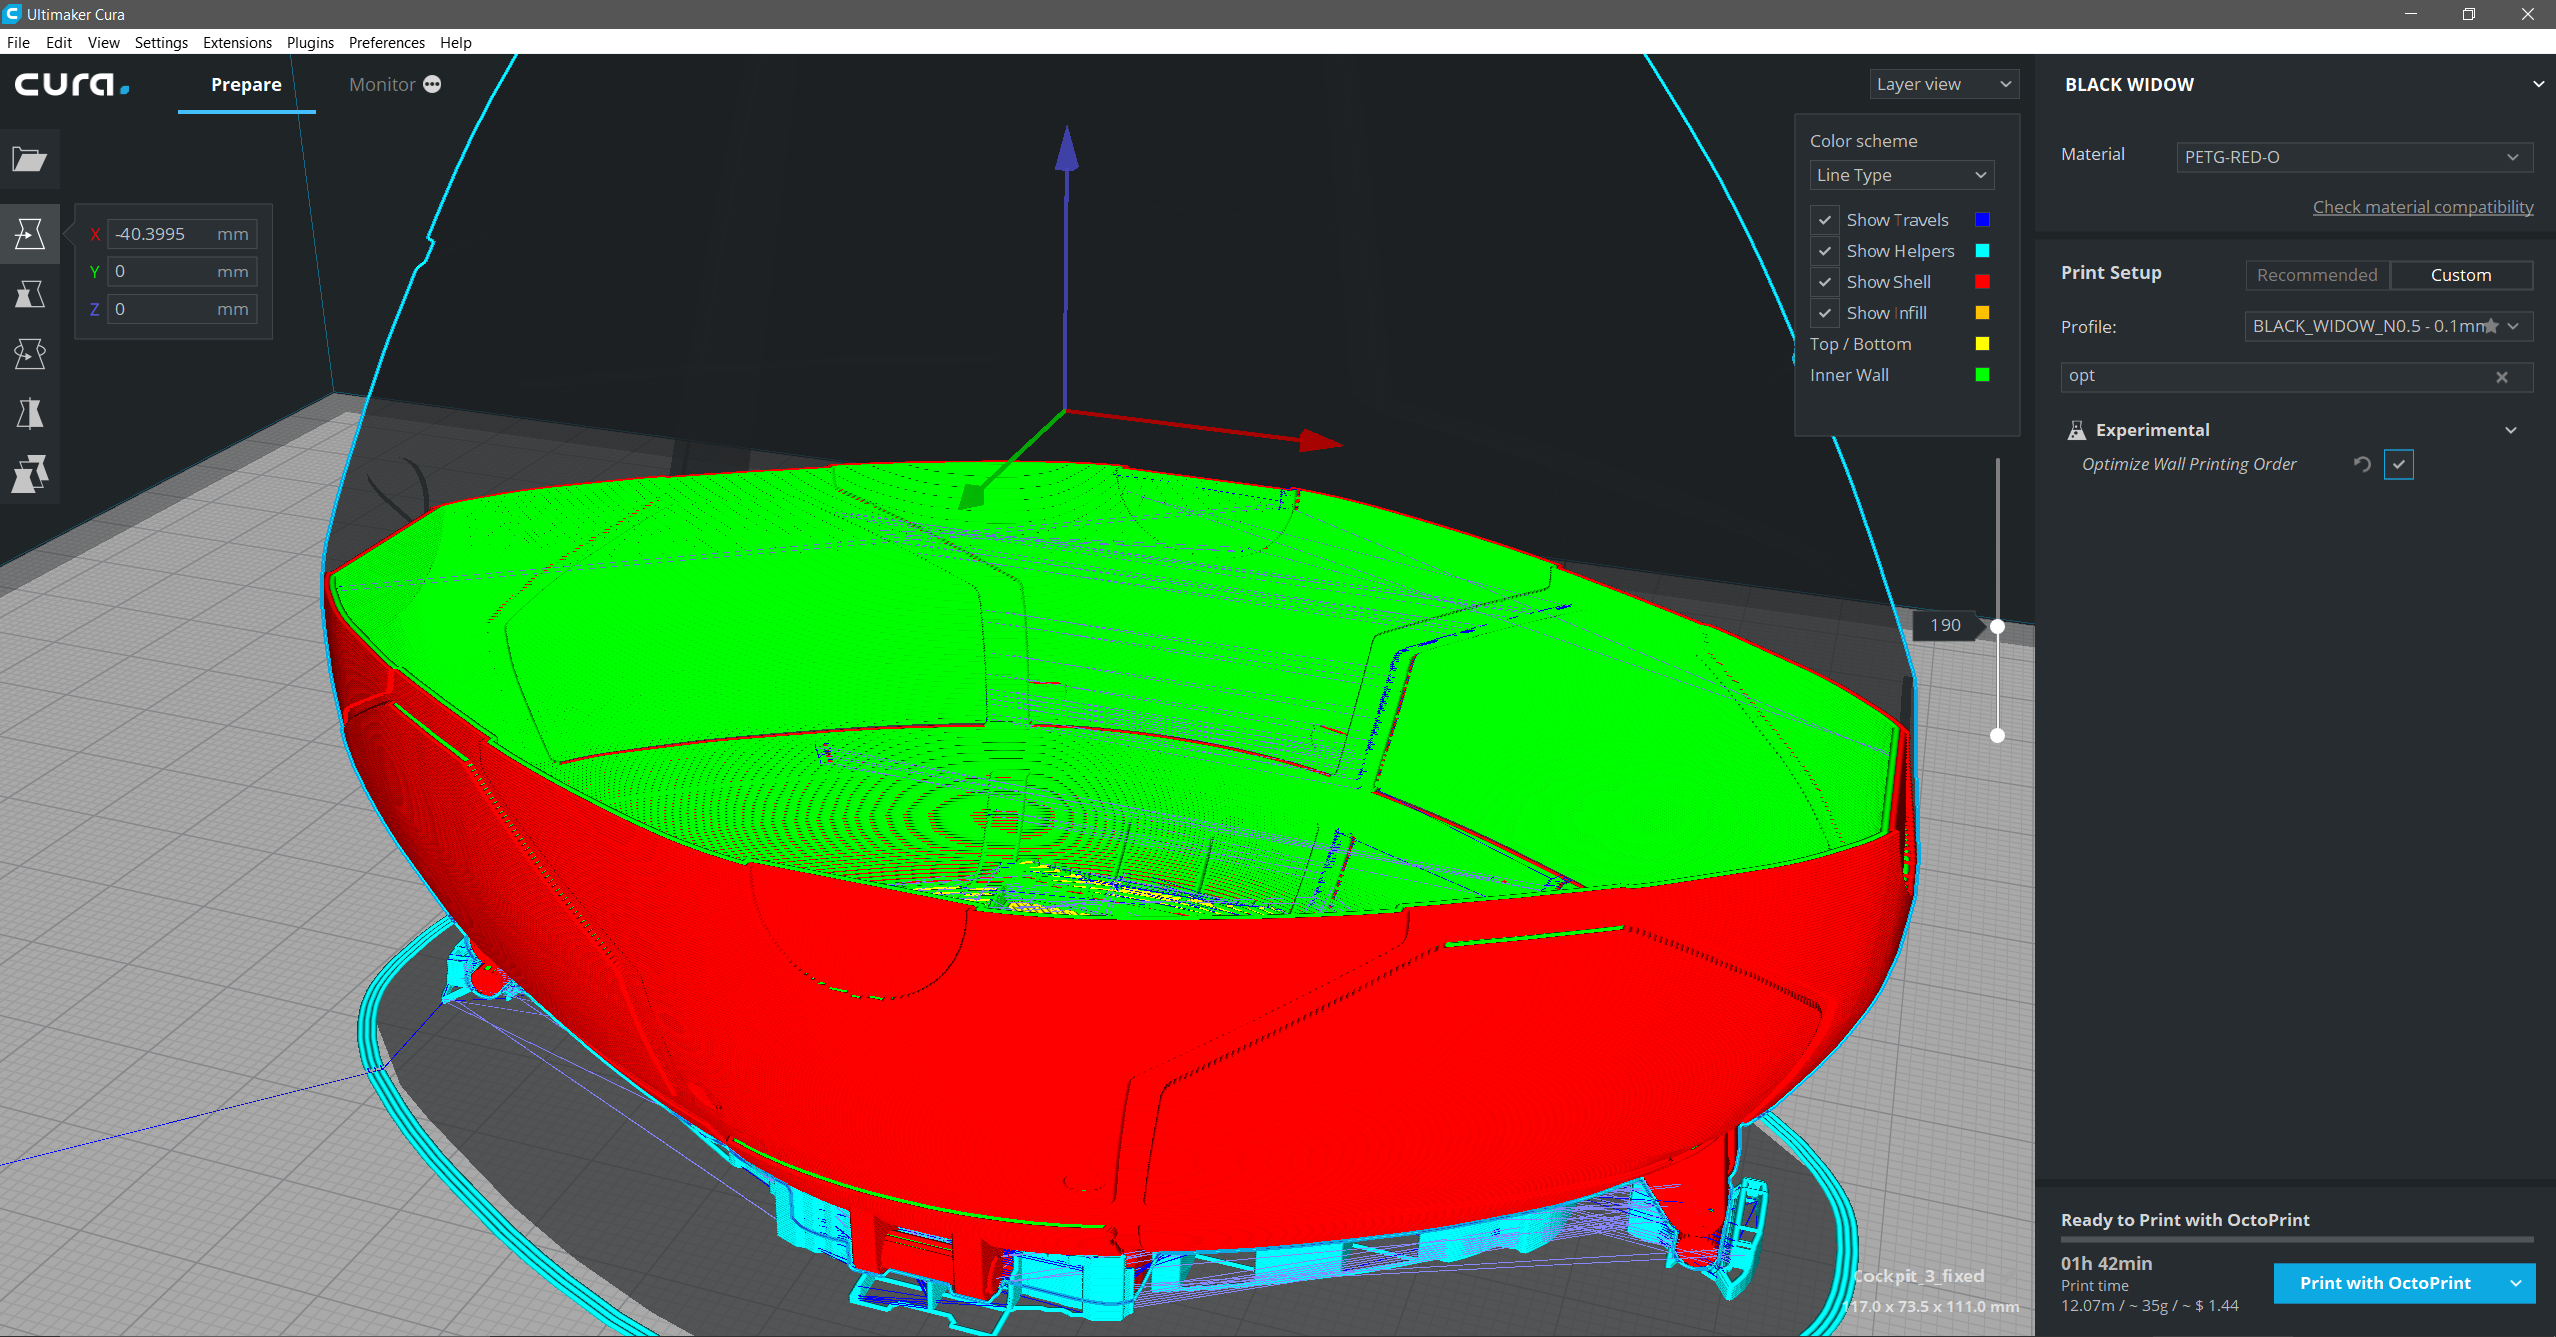Image resolution: width=2556 pixels, height=1337 pixels.
Task: Toggle Show Helpers checkbox
Action: (x=1825, y=251)
